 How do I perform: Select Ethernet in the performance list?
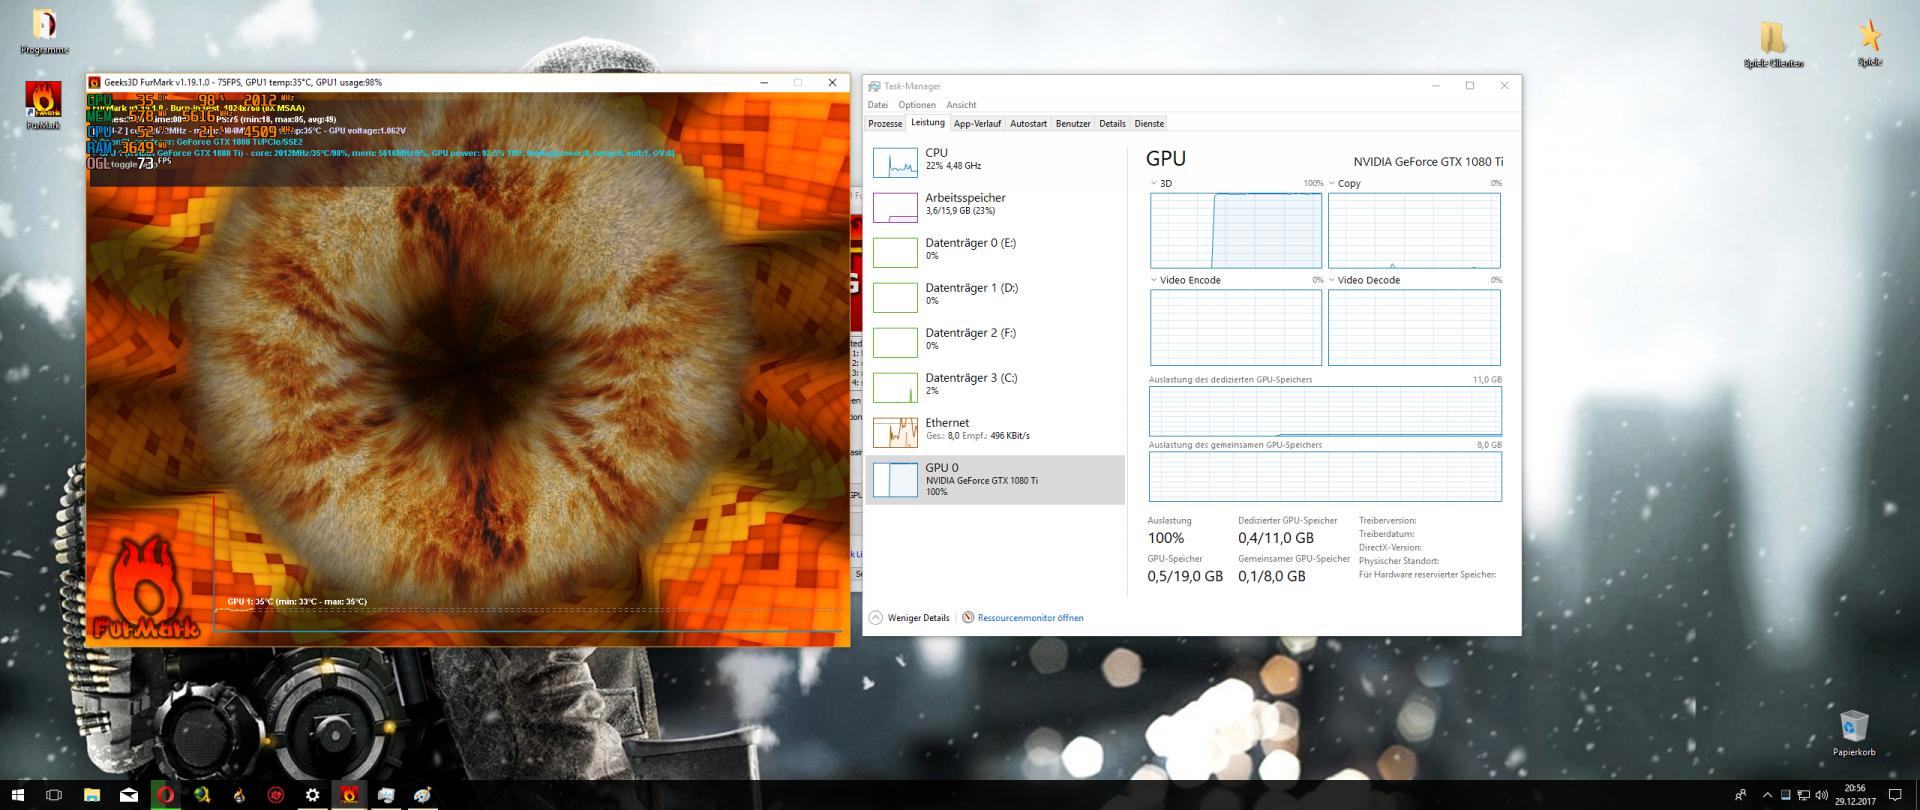[996, 432]
